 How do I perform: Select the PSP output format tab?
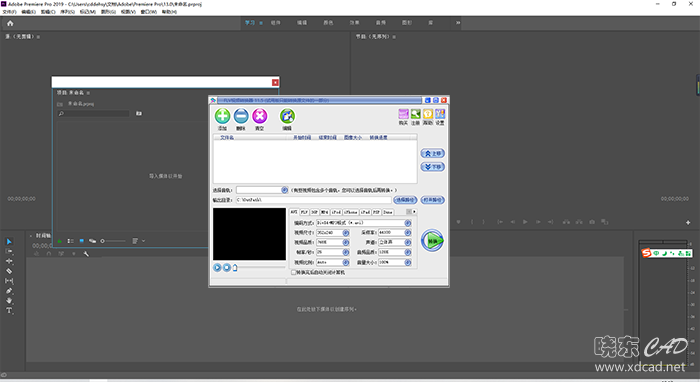(x=376, y=212)
